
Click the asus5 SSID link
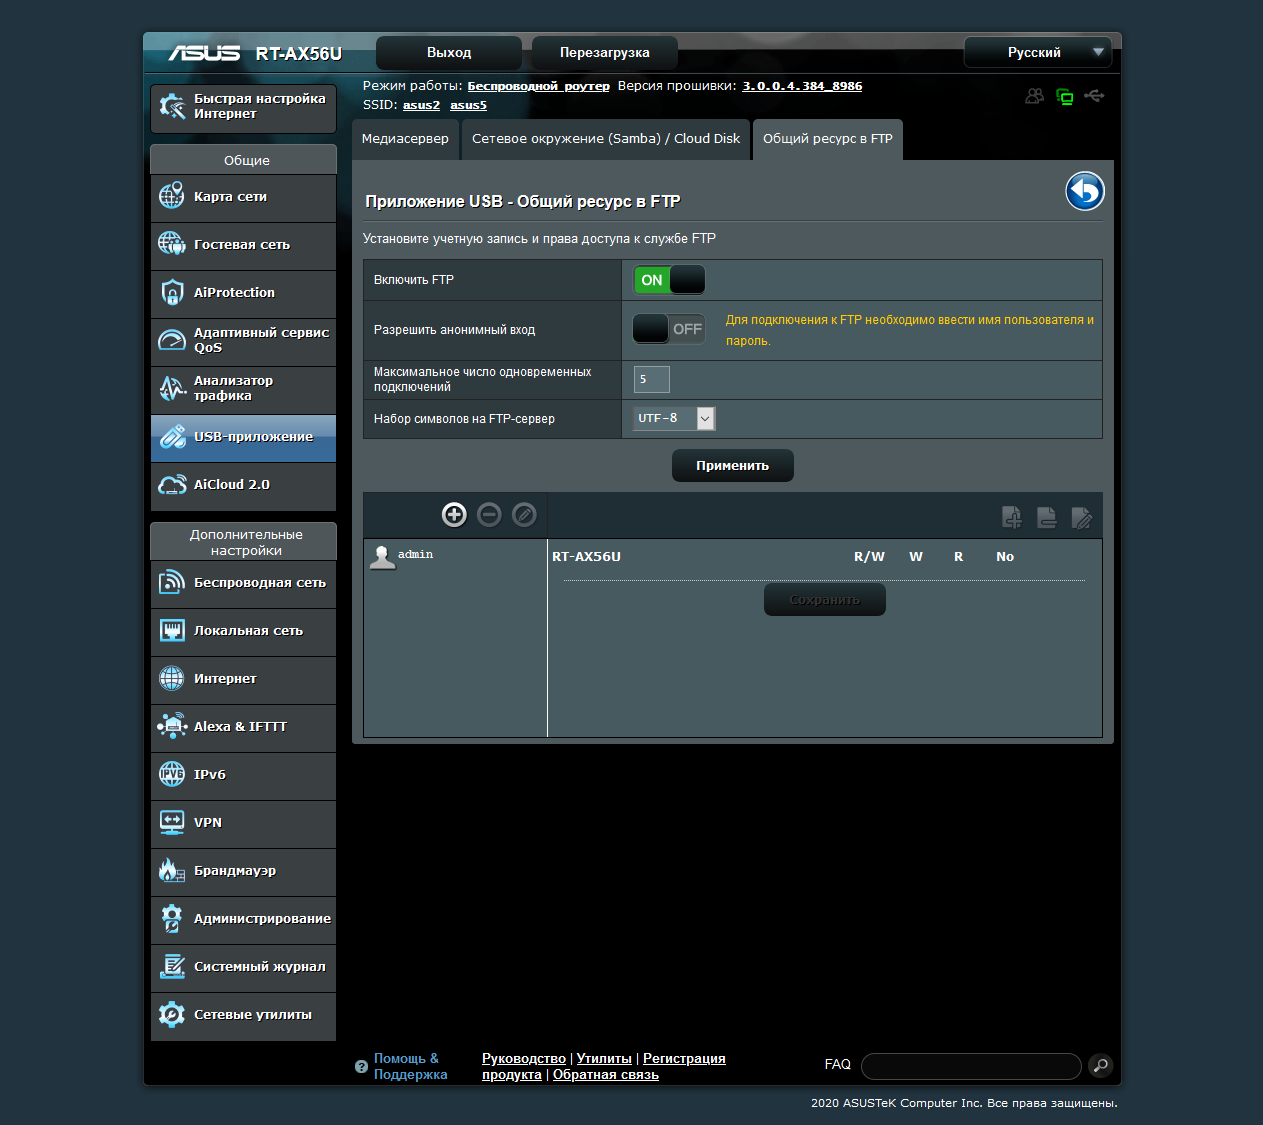pos(468,105)
